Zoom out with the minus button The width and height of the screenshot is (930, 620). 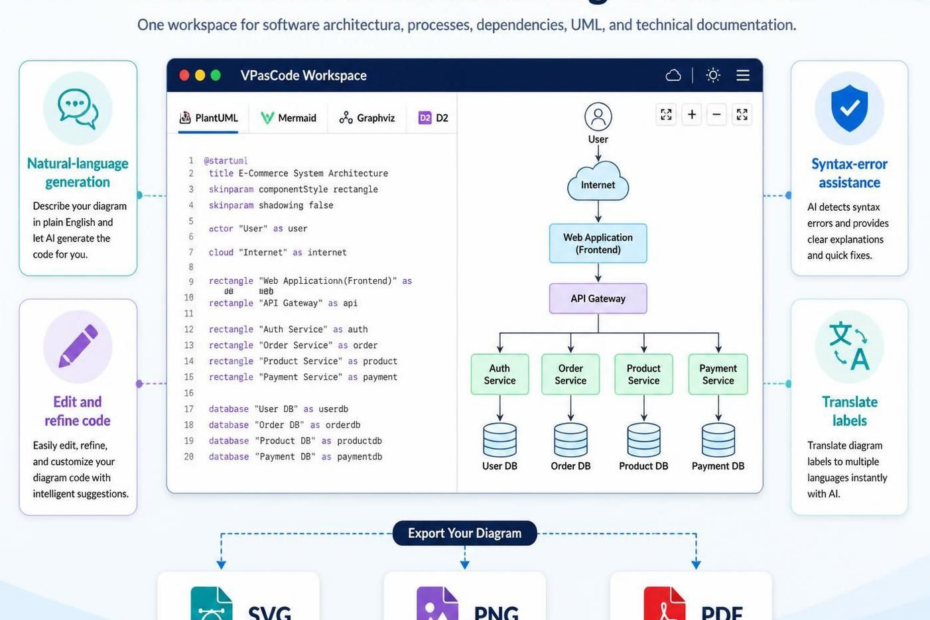(x=716, y=115)
